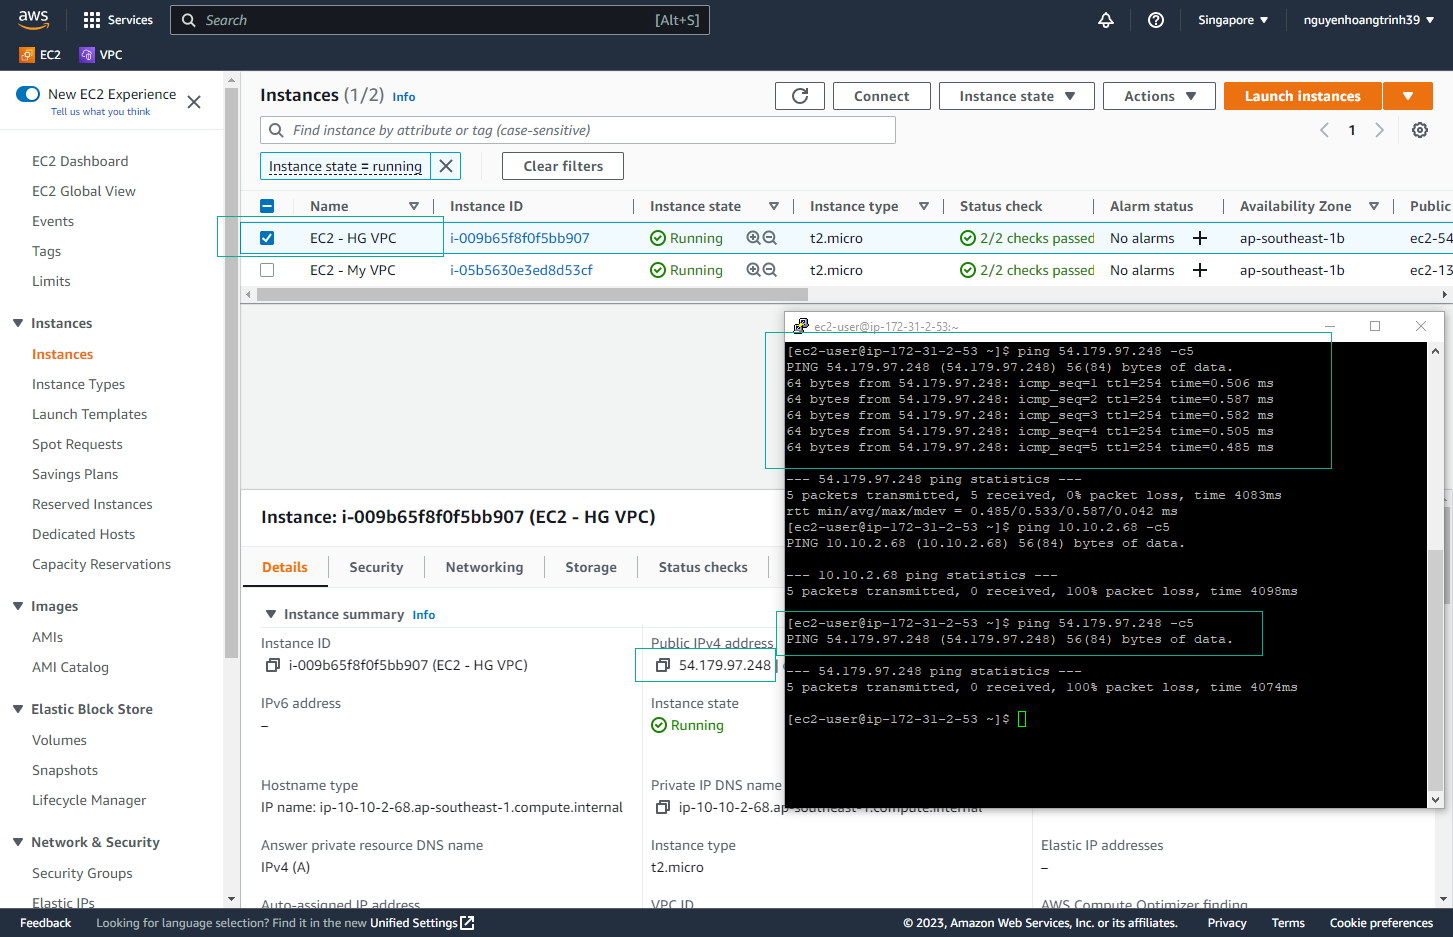This screenshot has height=937, width=1453.
Task: Open the Actions dropdown
Action: coord(1159,96)
